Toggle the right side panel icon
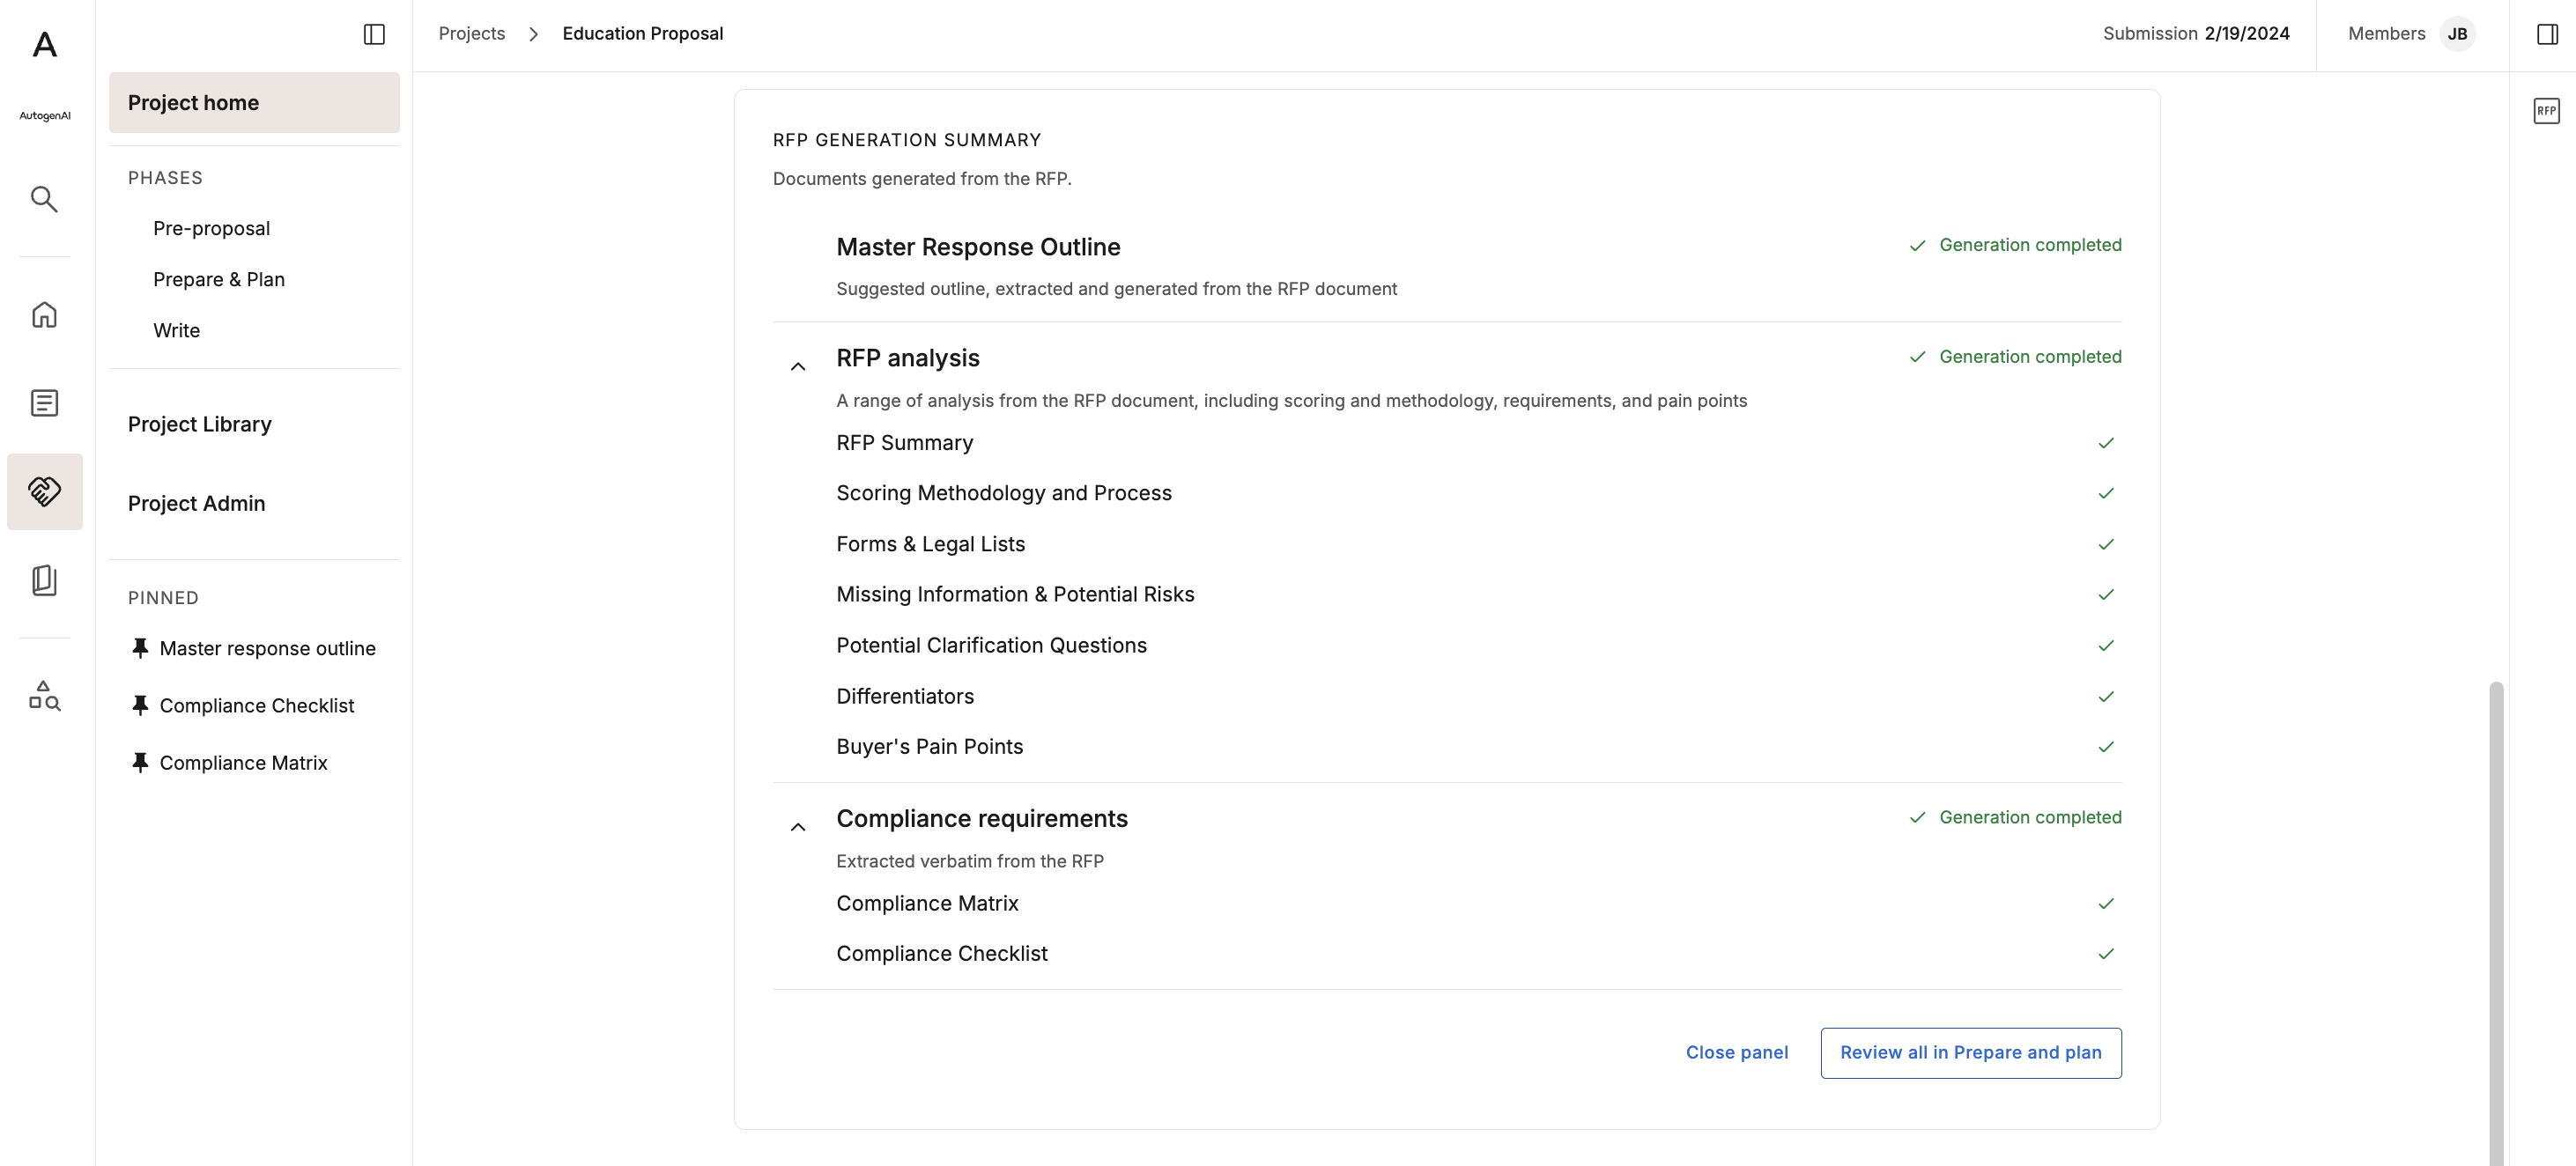 (2547, 34)
